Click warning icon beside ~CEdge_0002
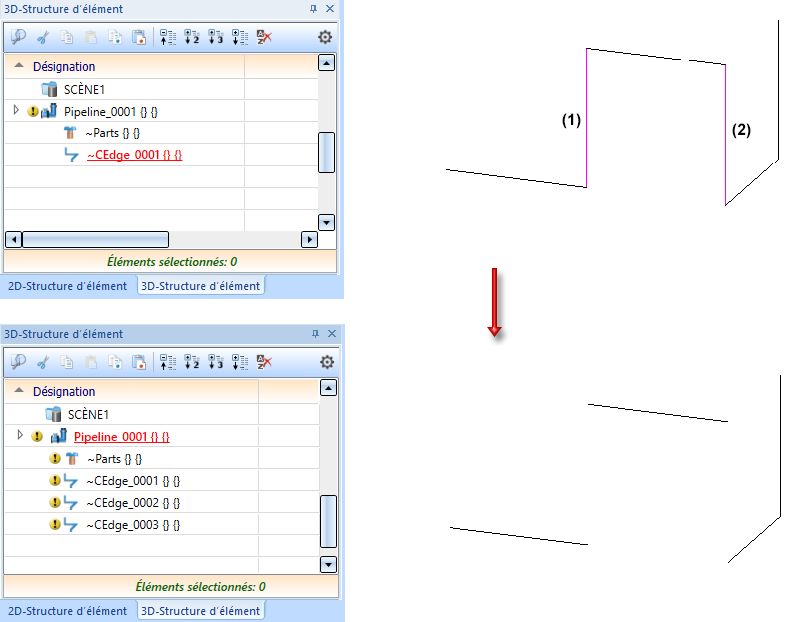This screenshot has height=622, width=796. [55, 502]
